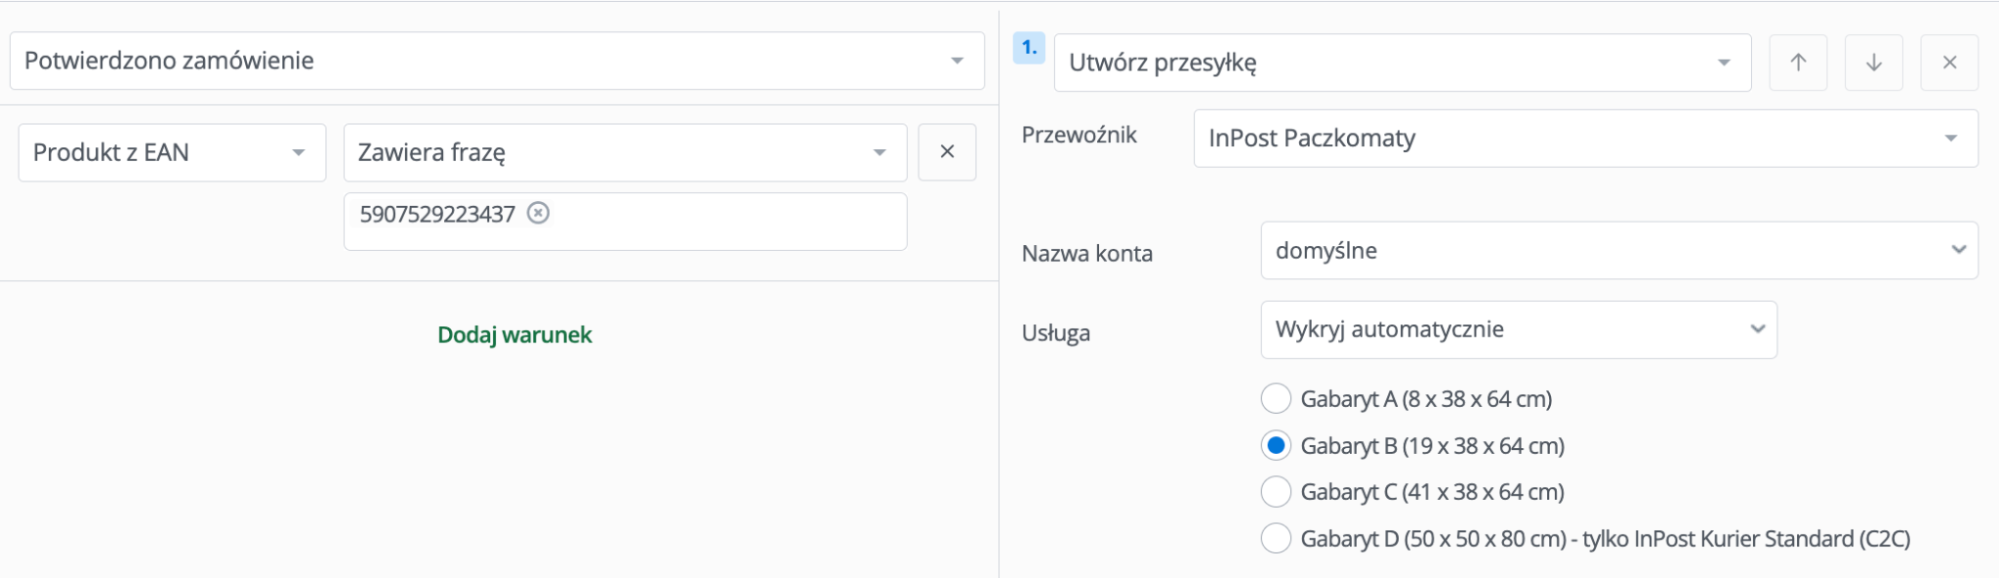This screenshot has height=578, width=1999.
Task: Change carrier InPost Paczkomaty dropdown
Action: click(1585, 138)
